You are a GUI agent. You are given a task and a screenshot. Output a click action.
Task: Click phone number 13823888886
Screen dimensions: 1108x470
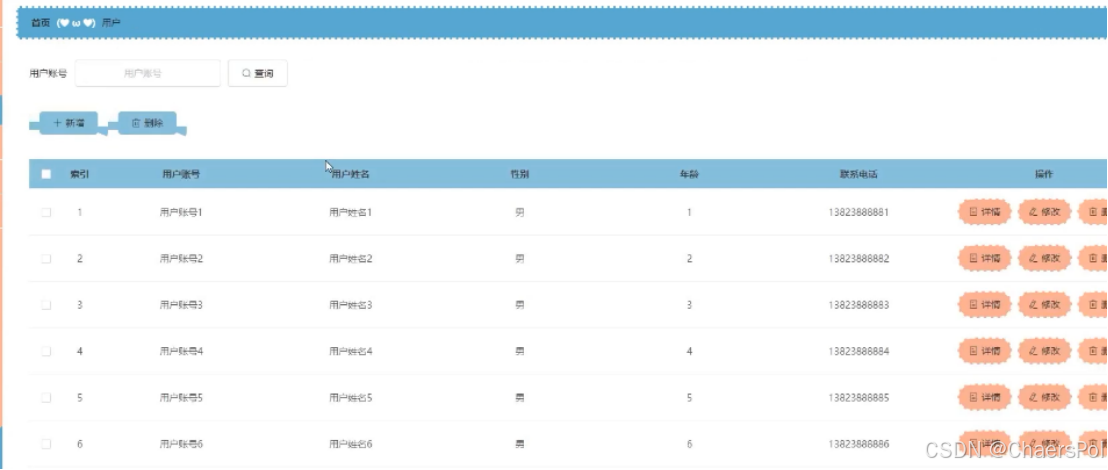point(859,444)
